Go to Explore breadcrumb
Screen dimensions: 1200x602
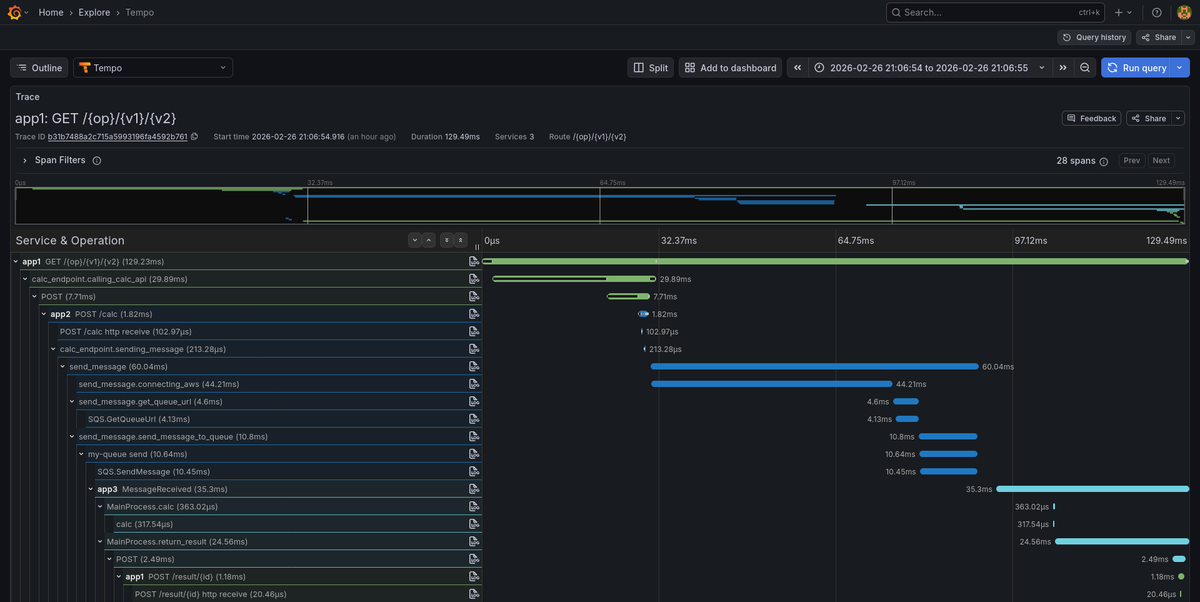[x=95, y=12]
